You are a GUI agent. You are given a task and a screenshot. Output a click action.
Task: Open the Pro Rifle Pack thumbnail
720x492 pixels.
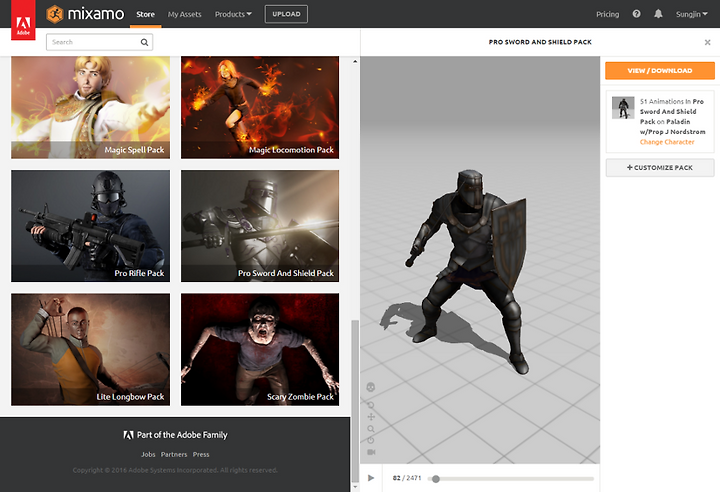pyautogui.click(x=90, y=226)
